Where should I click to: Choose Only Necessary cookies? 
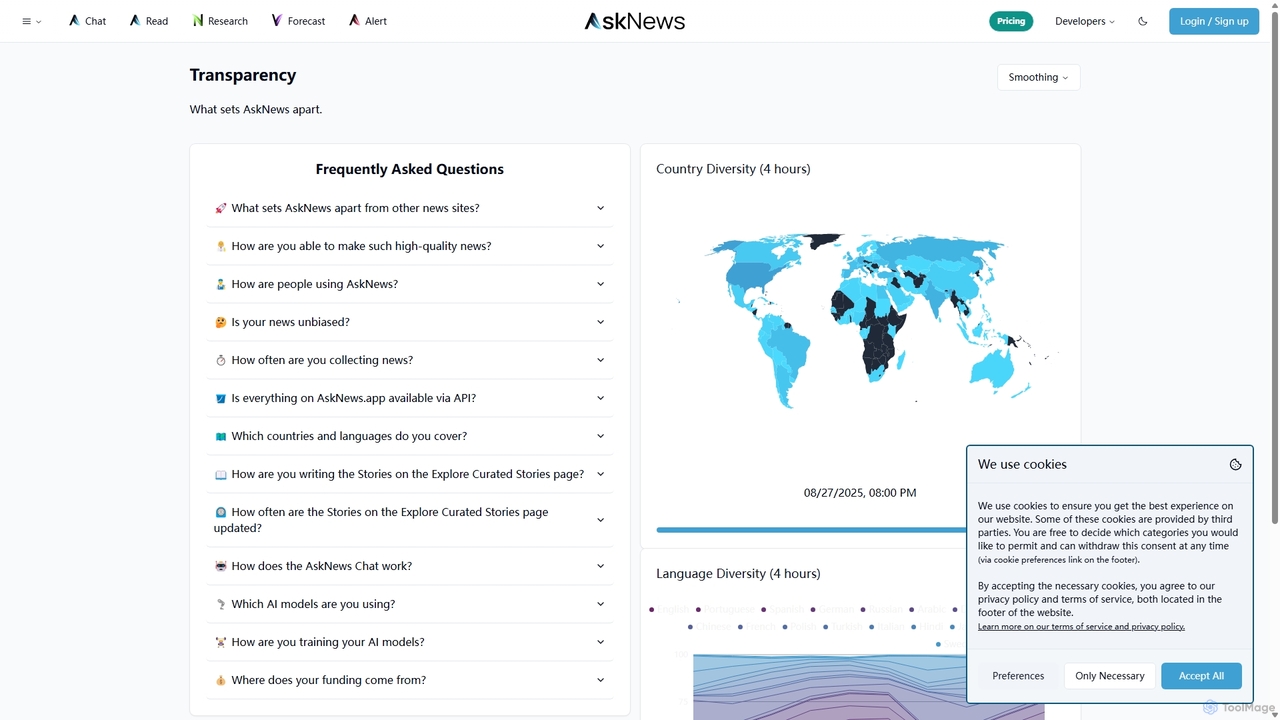tap(1110, 676)
